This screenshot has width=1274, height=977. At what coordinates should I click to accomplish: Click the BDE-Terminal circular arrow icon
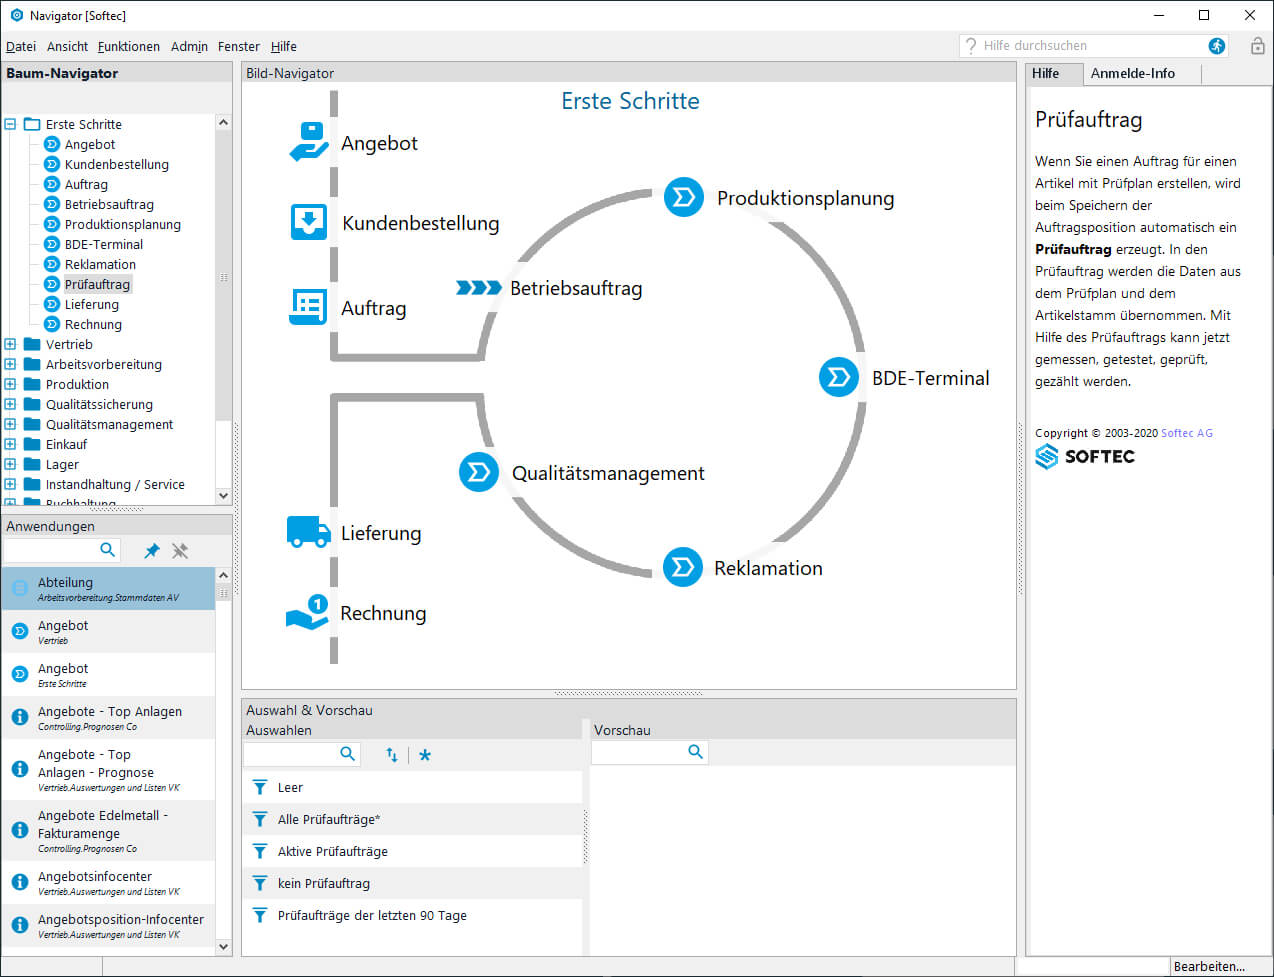pyautogui.click(x=838, y=377)
